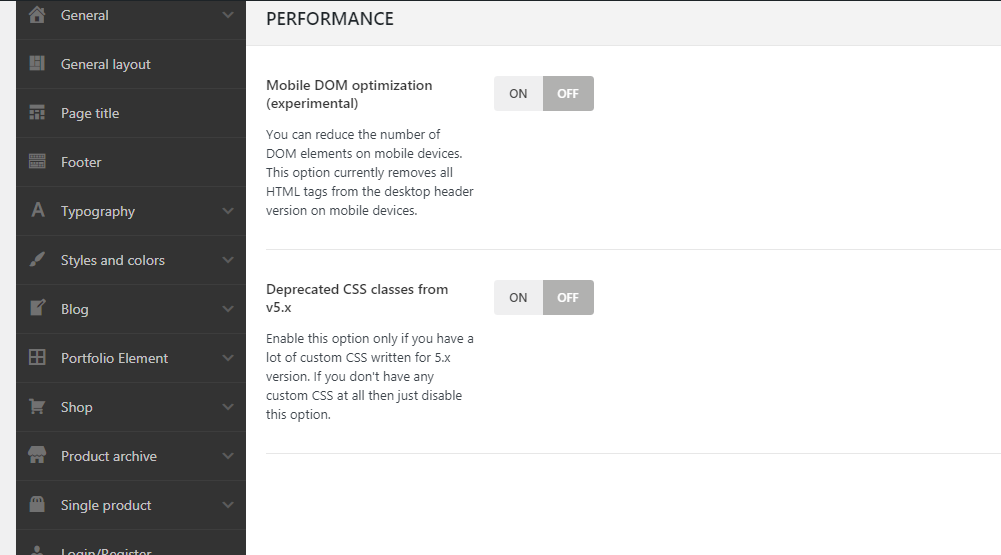Go to Page title settings
Image resolution: width=1001 pixels, height=555 pixels.
(90, 113)
